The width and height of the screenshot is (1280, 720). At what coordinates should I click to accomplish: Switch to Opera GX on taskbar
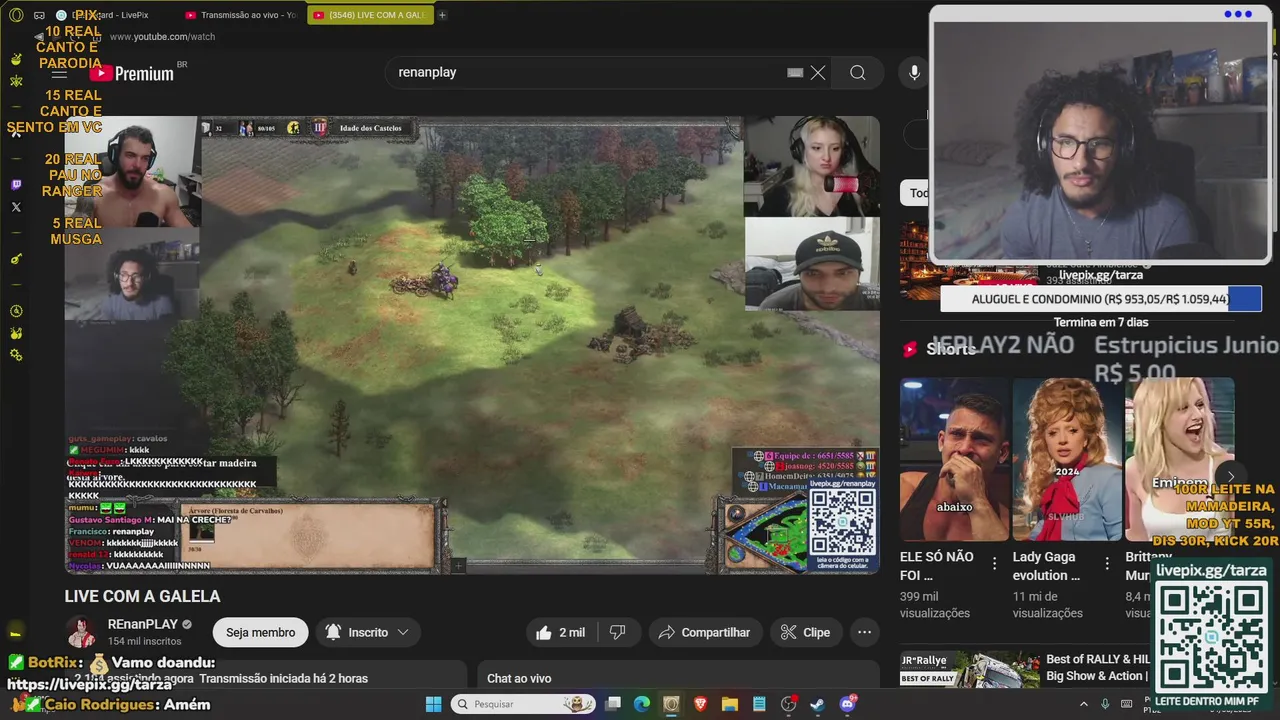point(671,704)
